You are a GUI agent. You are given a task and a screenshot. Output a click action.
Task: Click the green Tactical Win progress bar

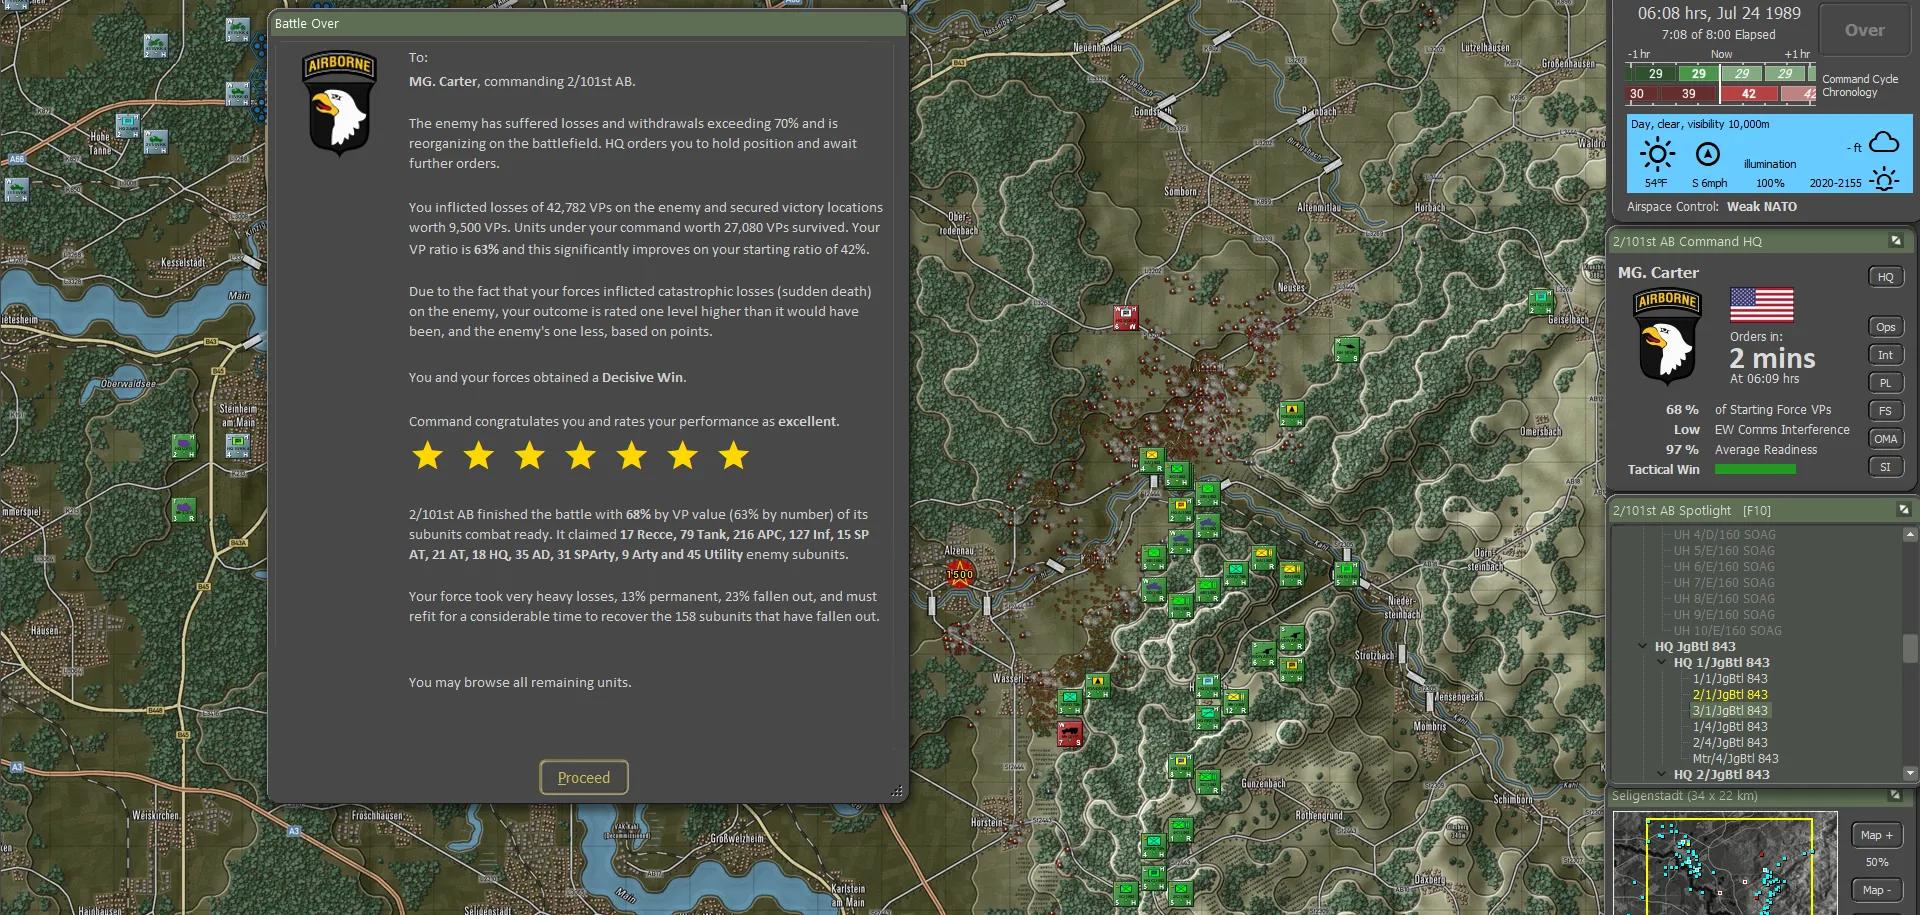click(1755, 470)
